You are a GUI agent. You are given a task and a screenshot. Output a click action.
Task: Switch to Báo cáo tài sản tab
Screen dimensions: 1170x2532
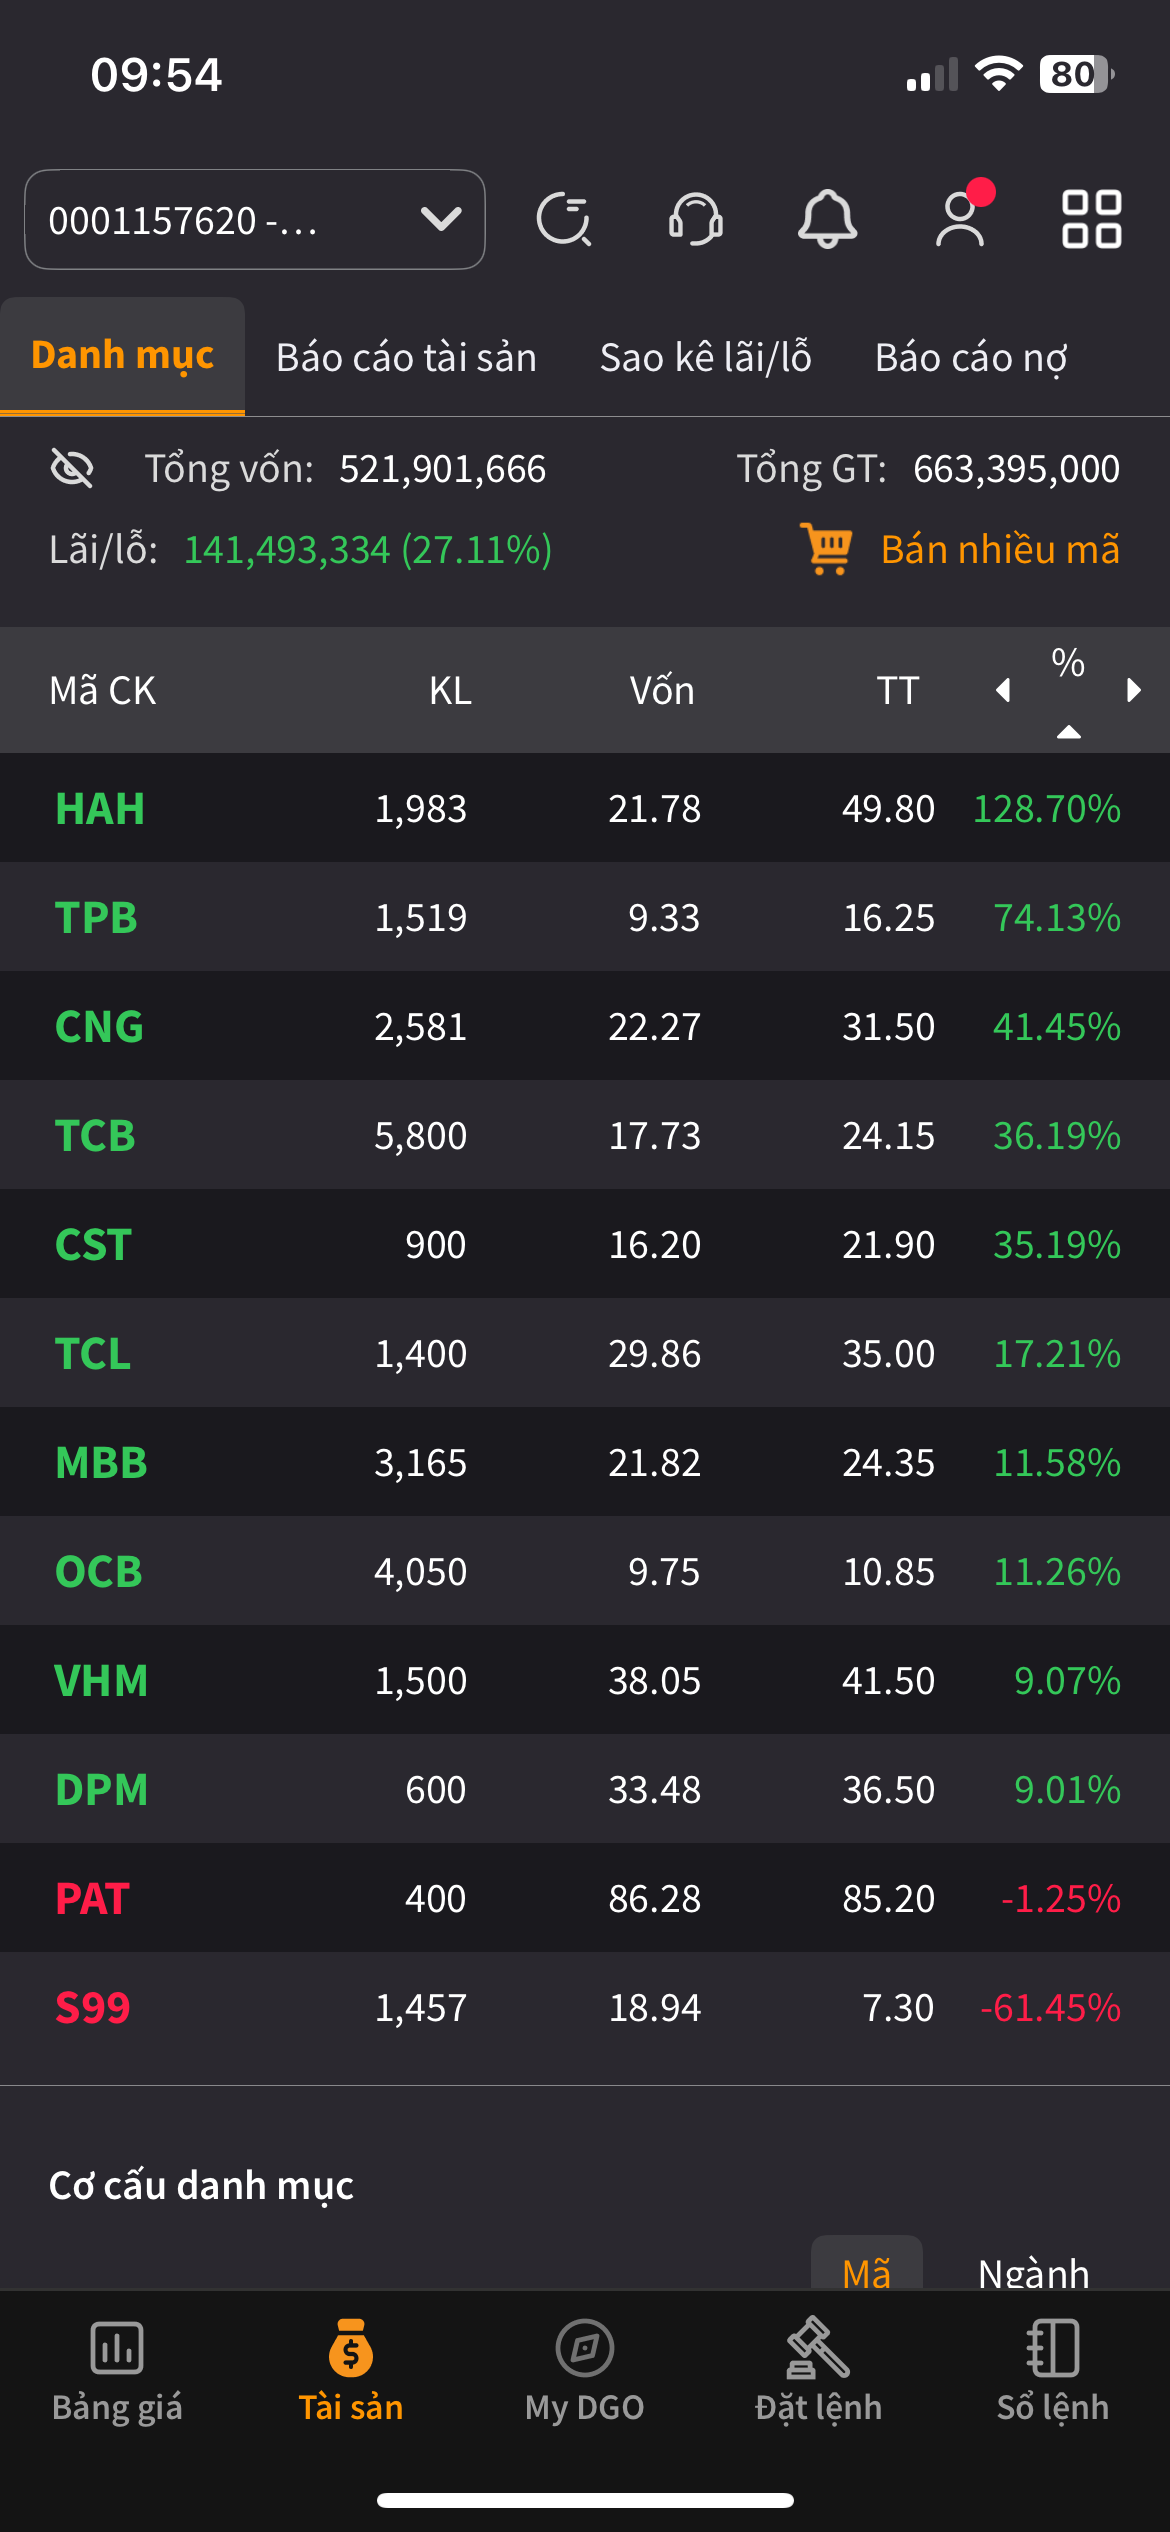click(406, 357)
